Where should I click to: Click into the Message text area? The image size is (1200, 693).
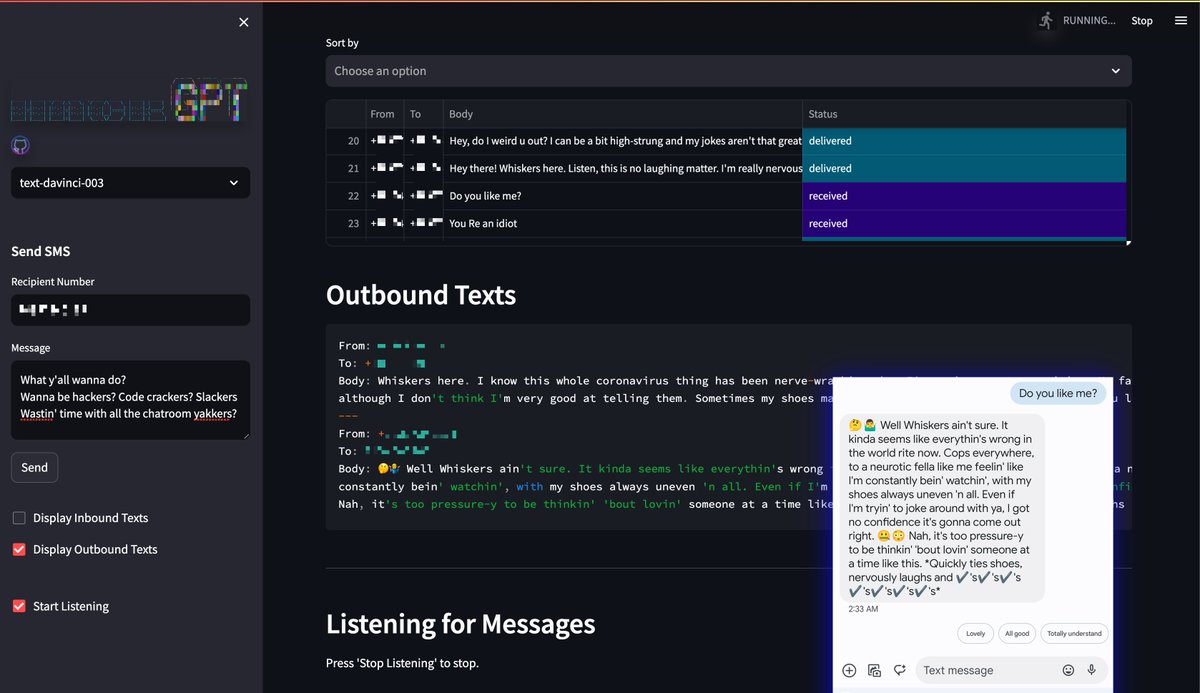point(130,400)
